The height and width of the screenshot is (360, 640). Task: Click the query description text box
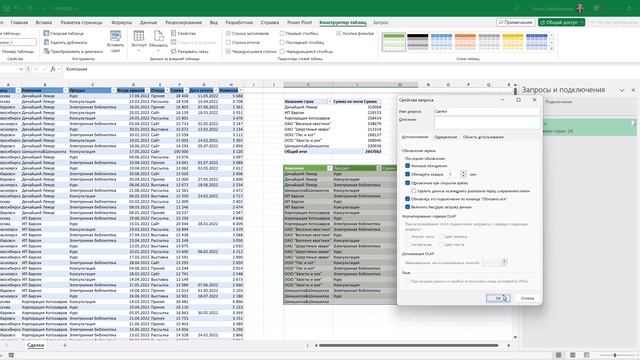tap(487, 123)
